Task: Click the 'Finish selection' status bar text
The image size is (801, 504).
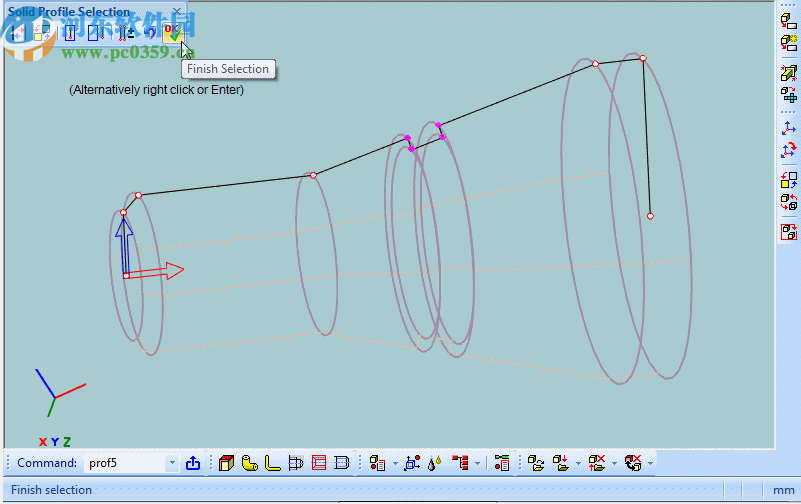Action: pos(51,490)
